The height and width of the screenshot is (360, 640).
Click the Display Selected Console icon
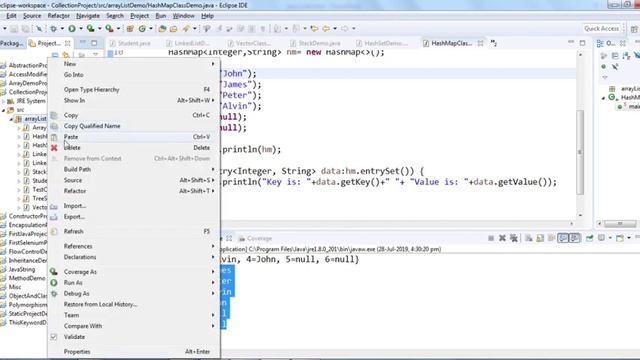pyautogui.click(x=601, y=238)
